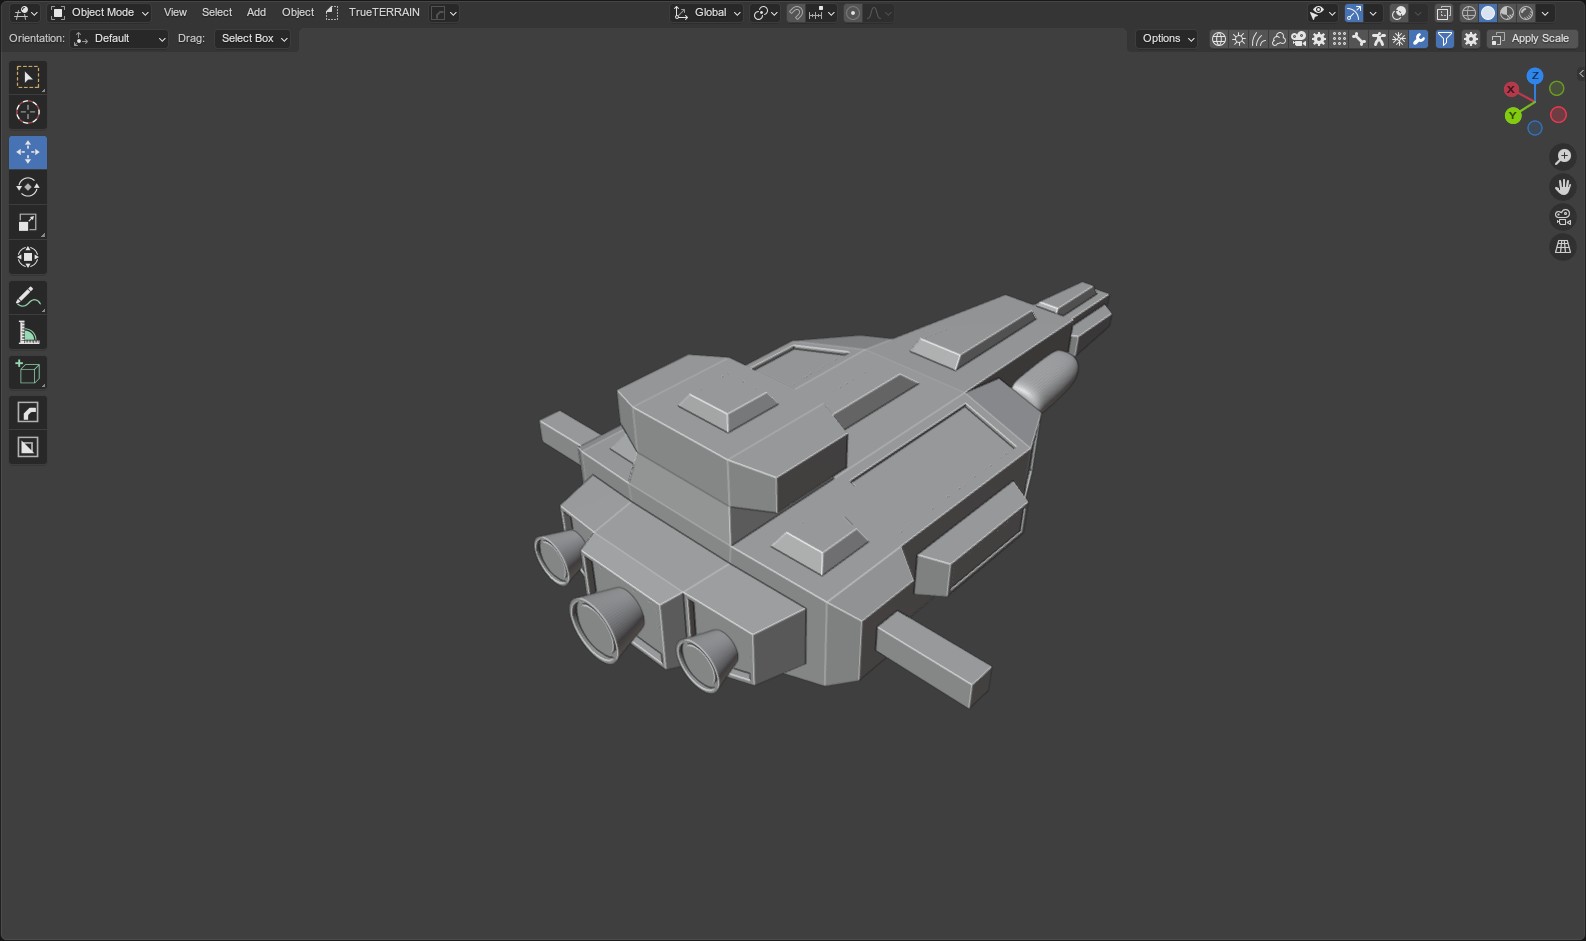The height and width of the screenshot is (941, 1586).
Task: Toggle viewport gizmos visibility
Action: (x=1353, y=13)
